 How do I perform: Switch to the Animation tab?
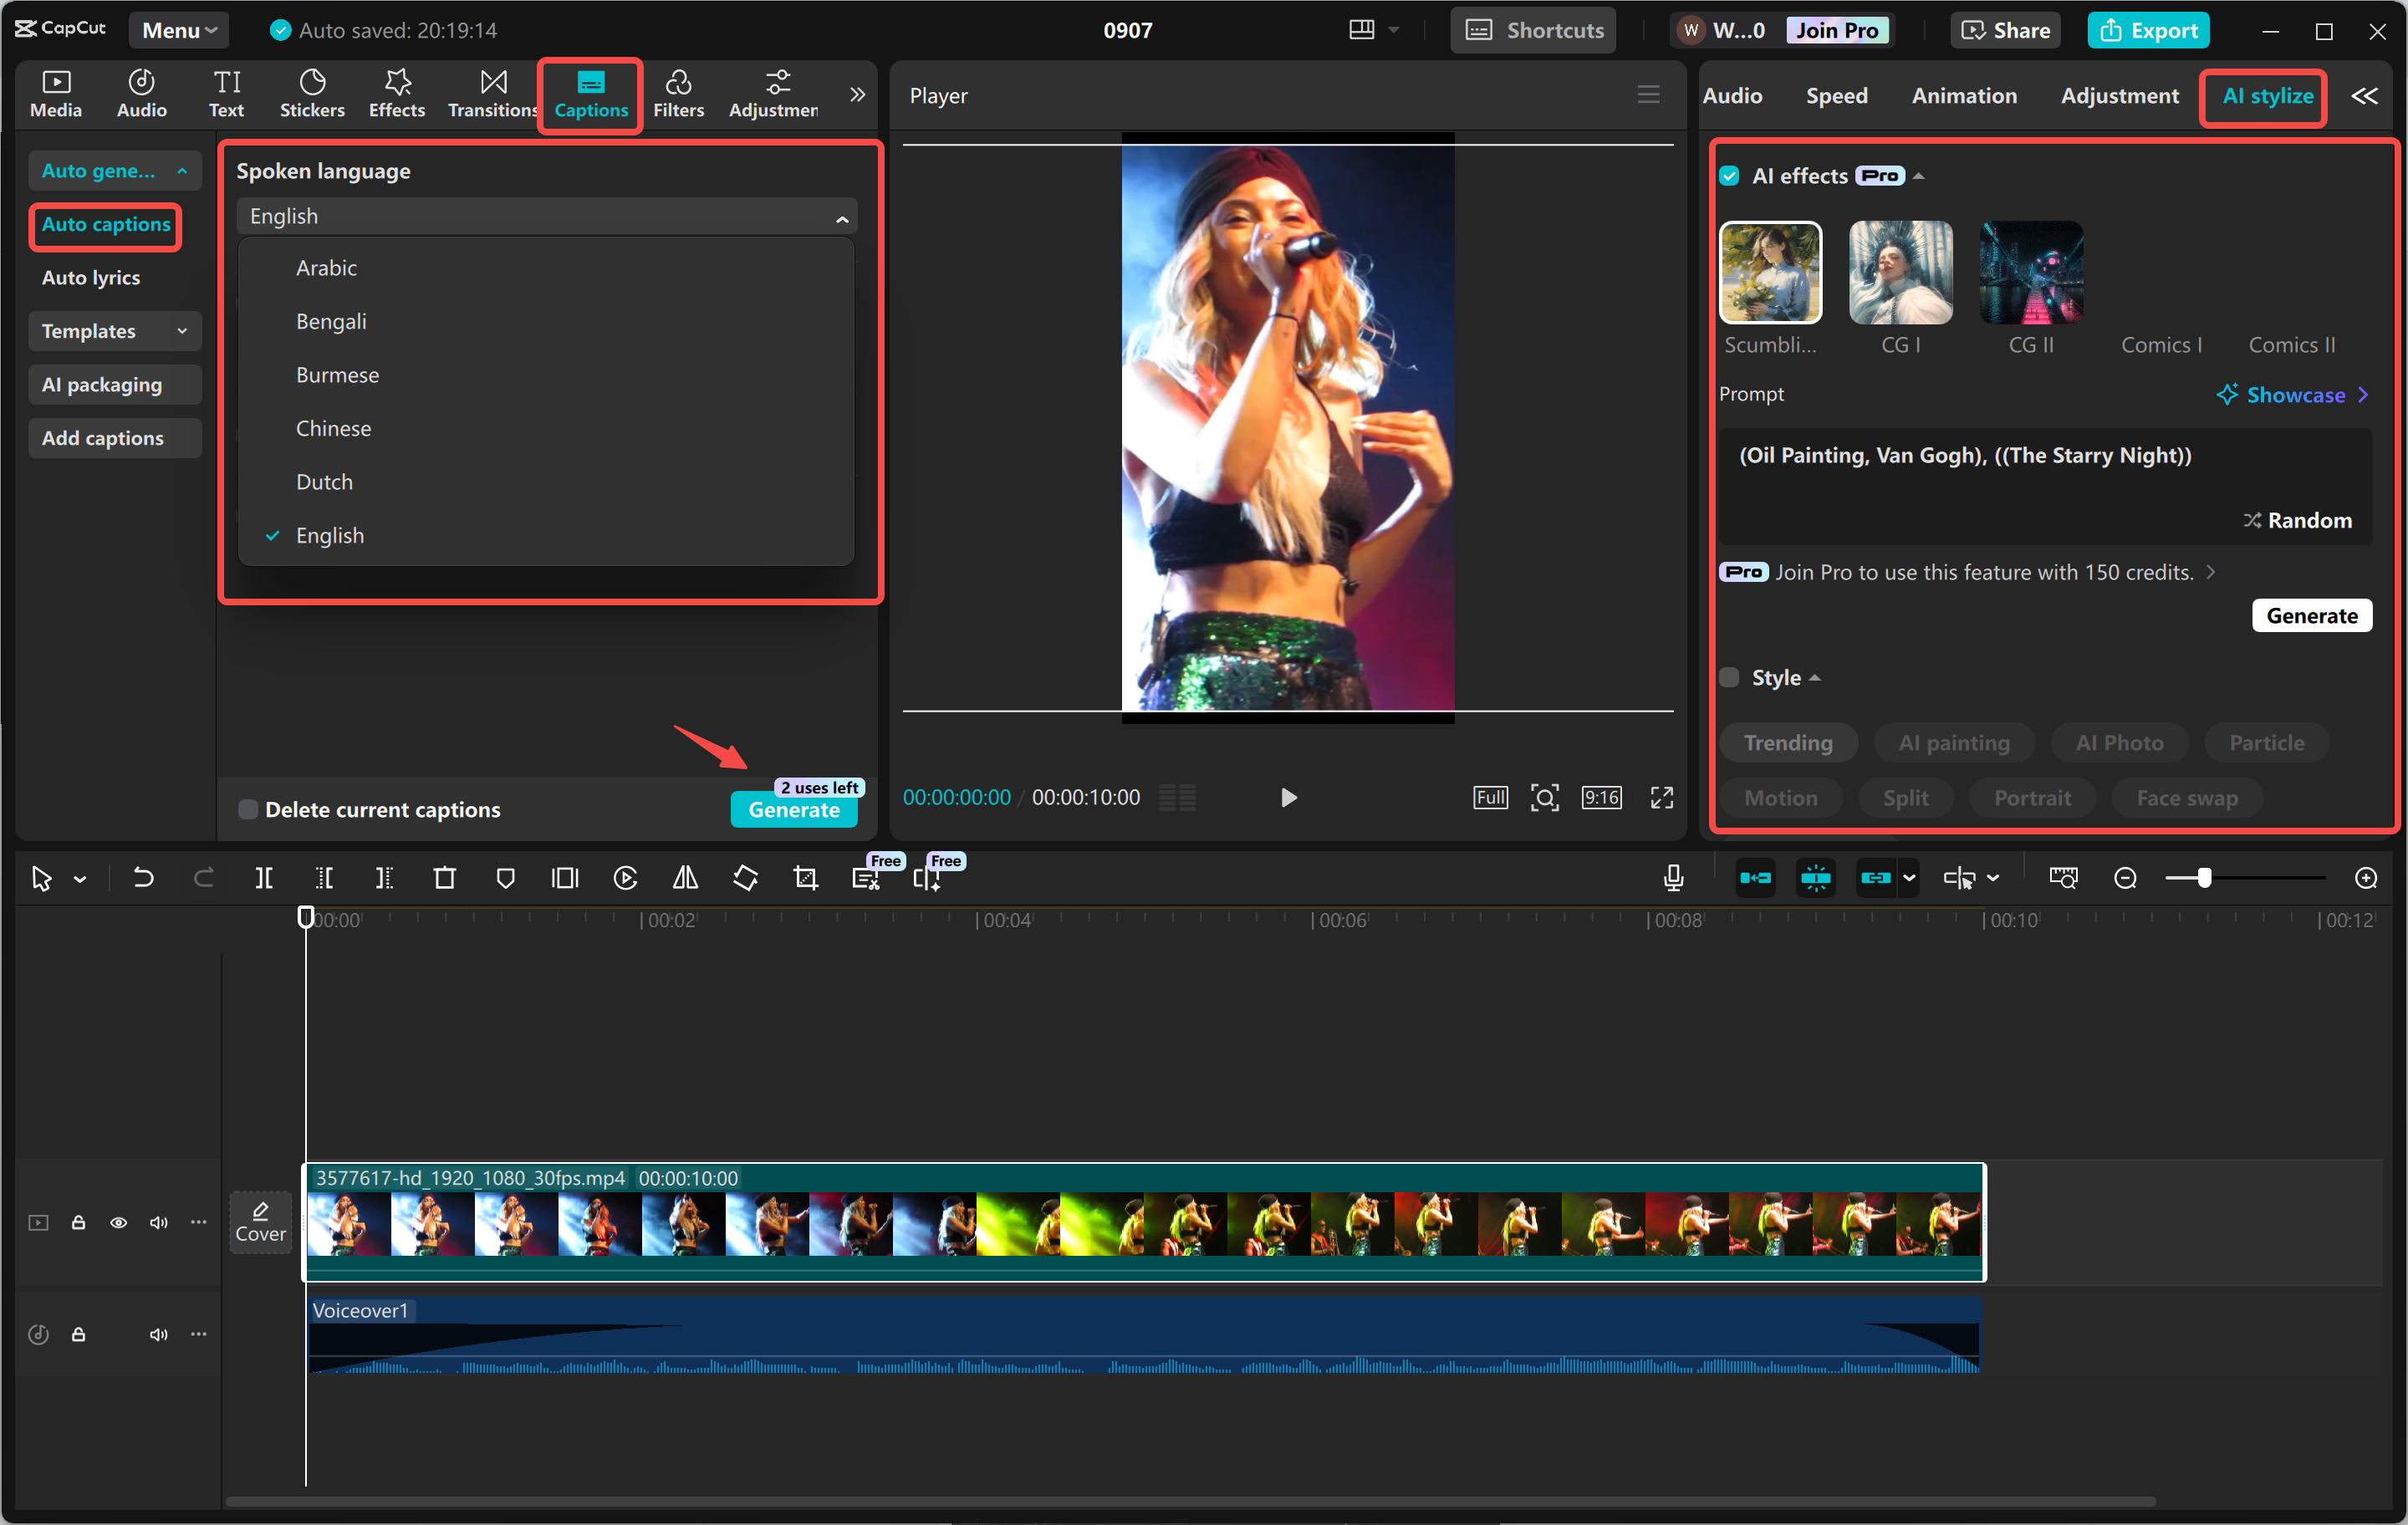[x=1964, y=96]
